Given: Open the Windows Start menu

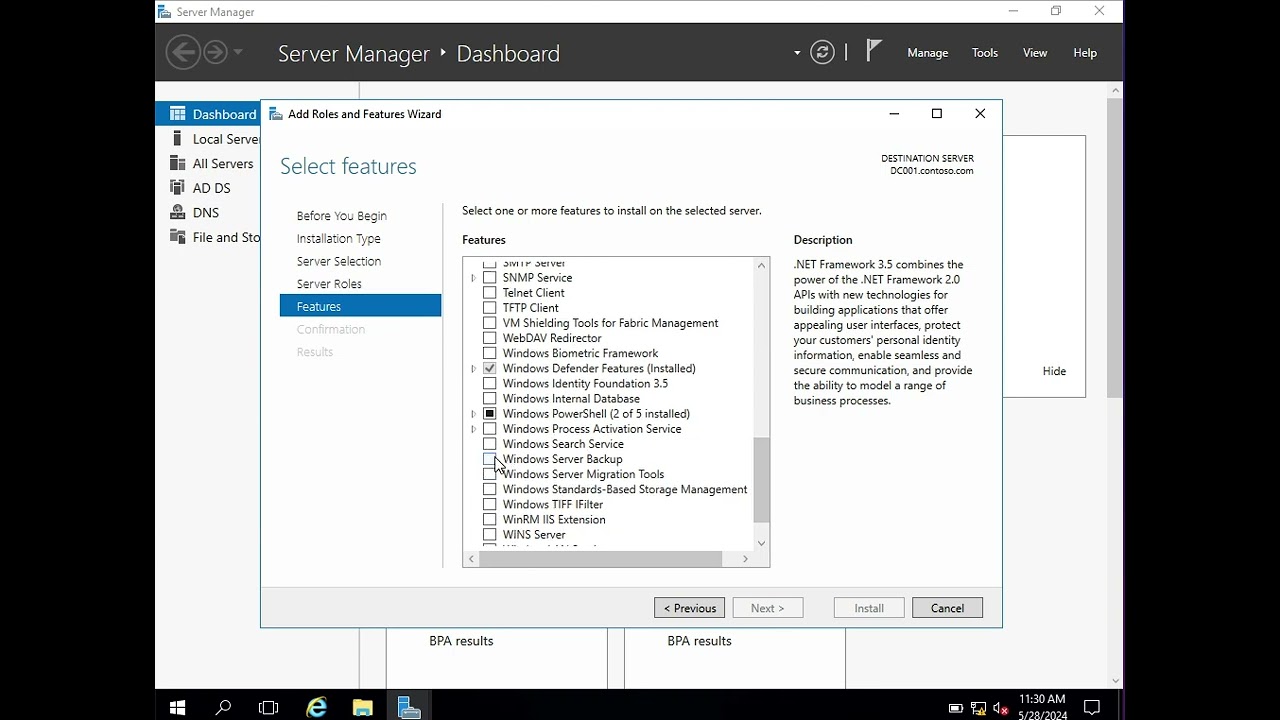Looking at the screenshot, I should pos(178,708).
